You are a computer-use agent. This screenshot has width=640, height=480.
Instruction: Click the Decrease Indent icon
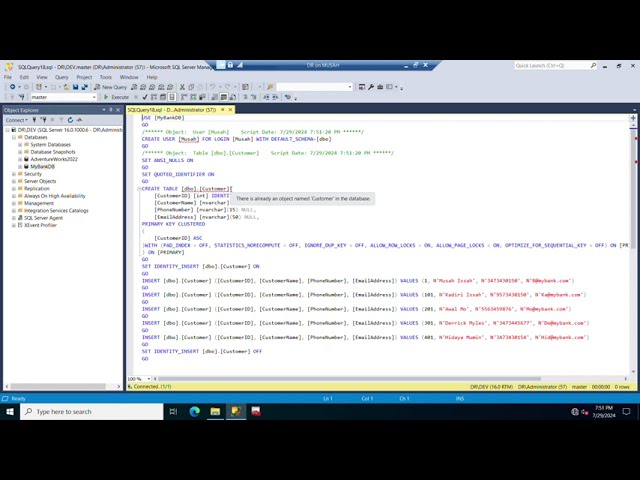(266, 97)
